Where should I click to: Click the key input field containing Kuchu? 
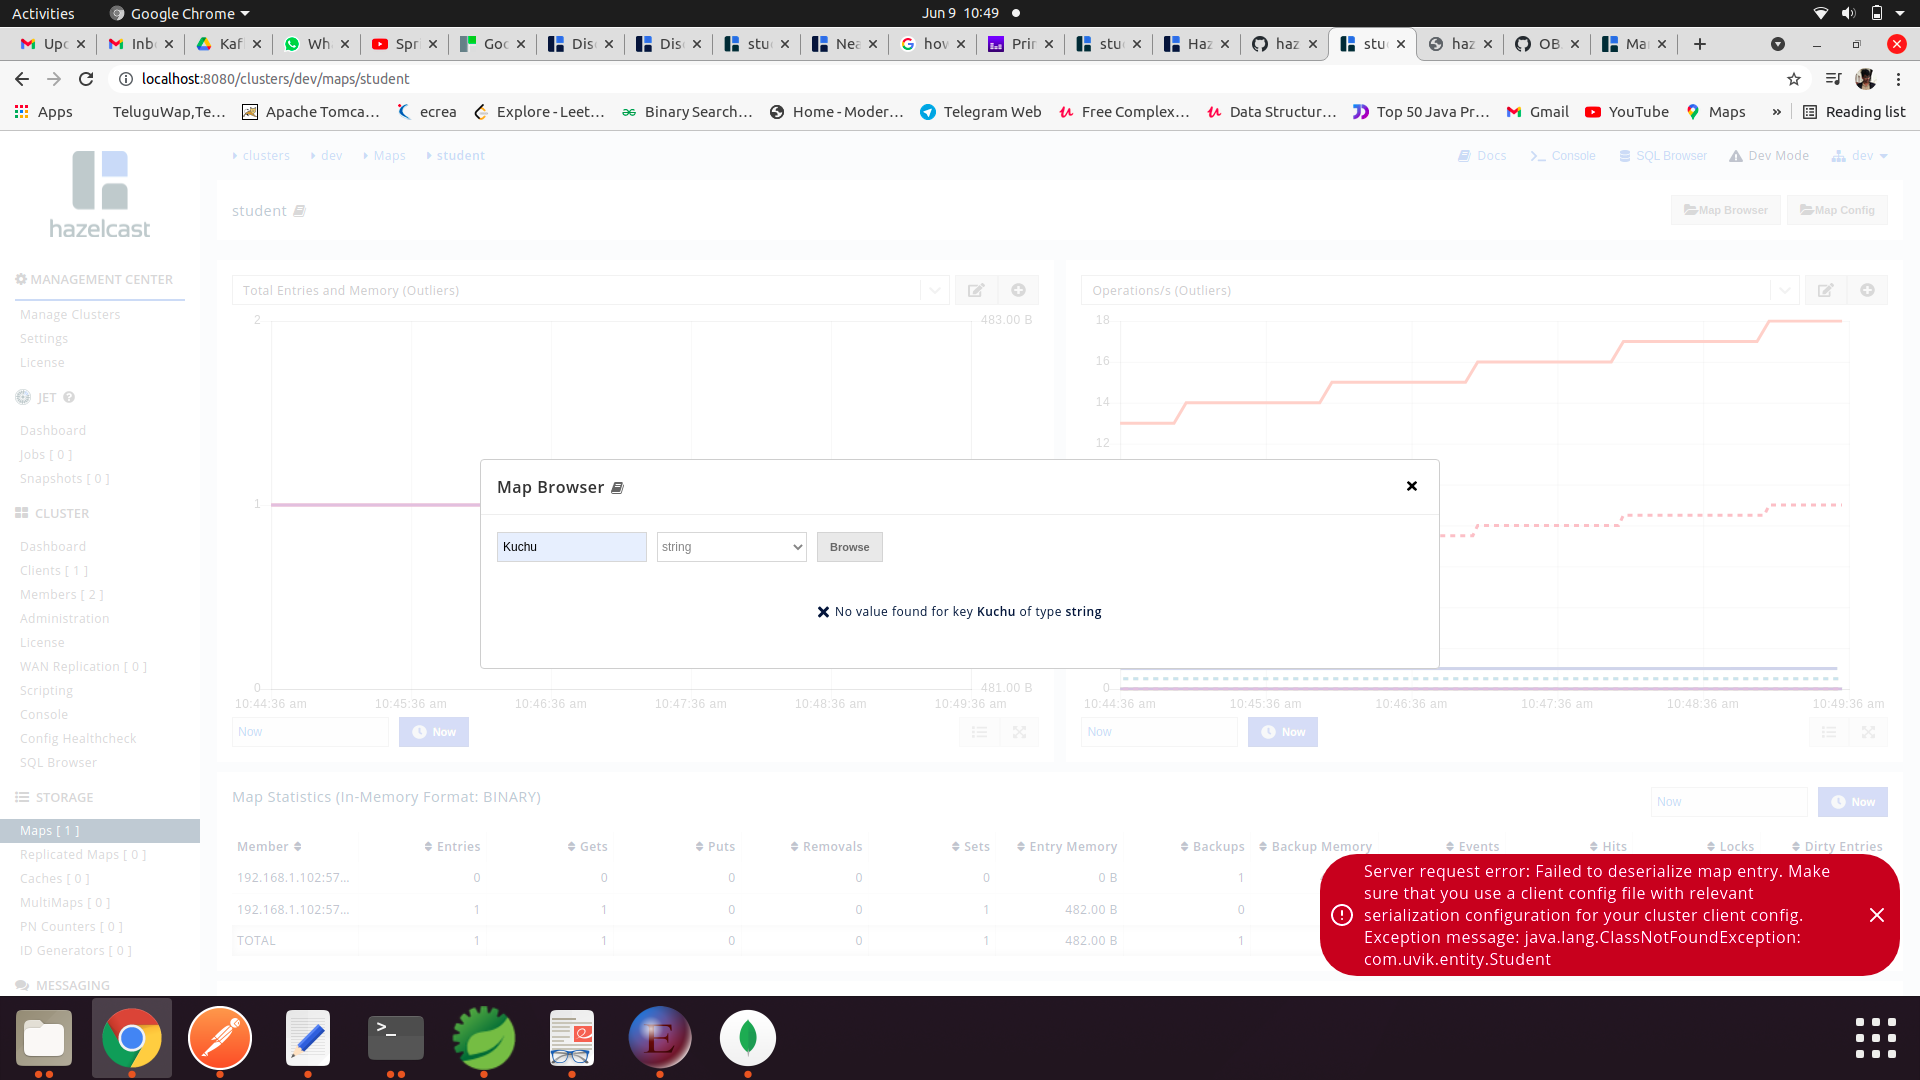[x=572, y=547]
